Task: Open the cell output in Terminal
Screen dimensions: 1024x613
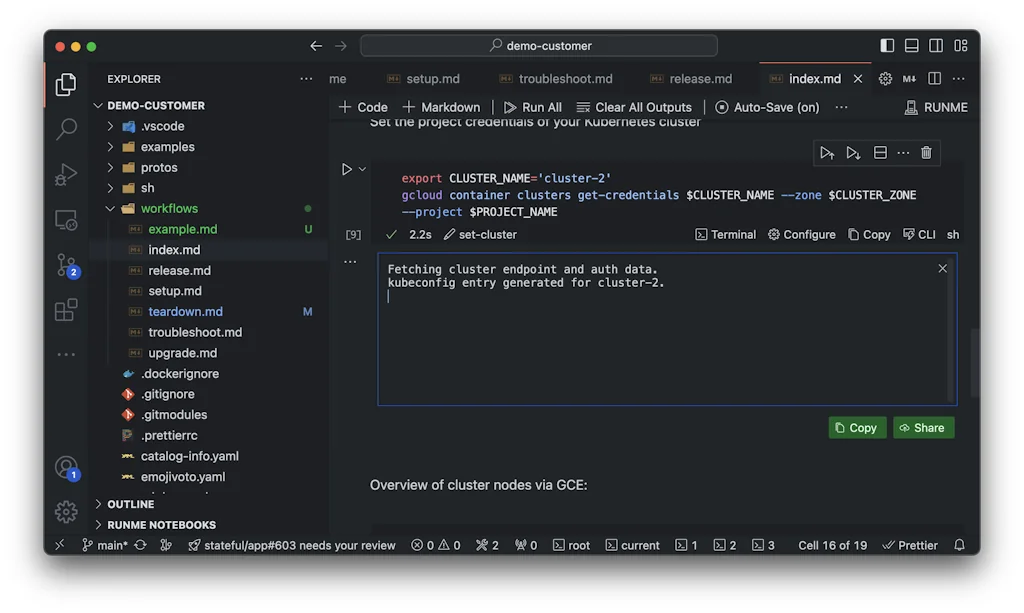Action: (x=725, y=234)
